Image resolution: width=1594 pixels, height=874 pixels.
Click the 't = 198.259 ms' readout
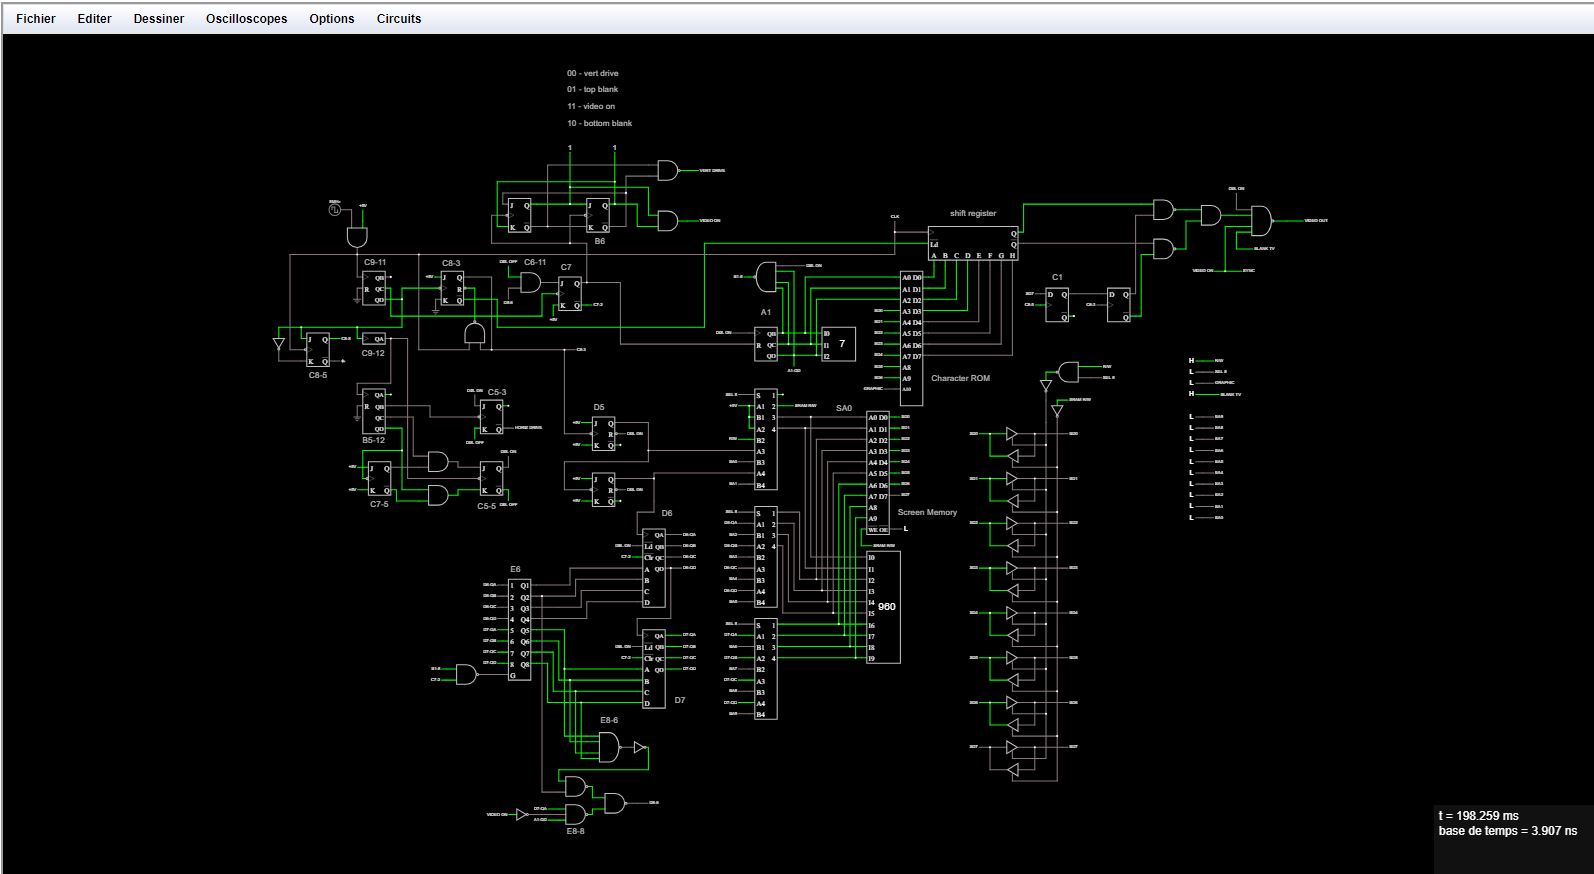click(x=1479, y=816)
